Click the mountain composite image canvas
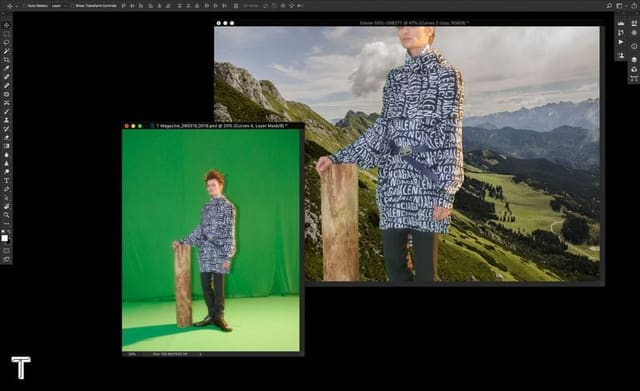 408,153
